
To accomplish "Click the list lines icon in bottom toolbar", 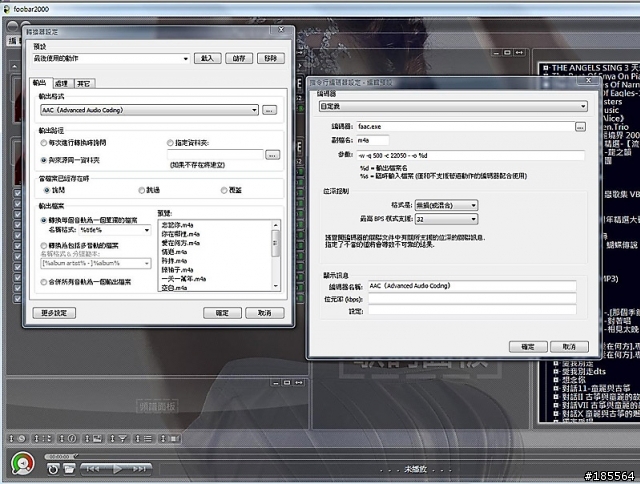I will tap(148, 439).
